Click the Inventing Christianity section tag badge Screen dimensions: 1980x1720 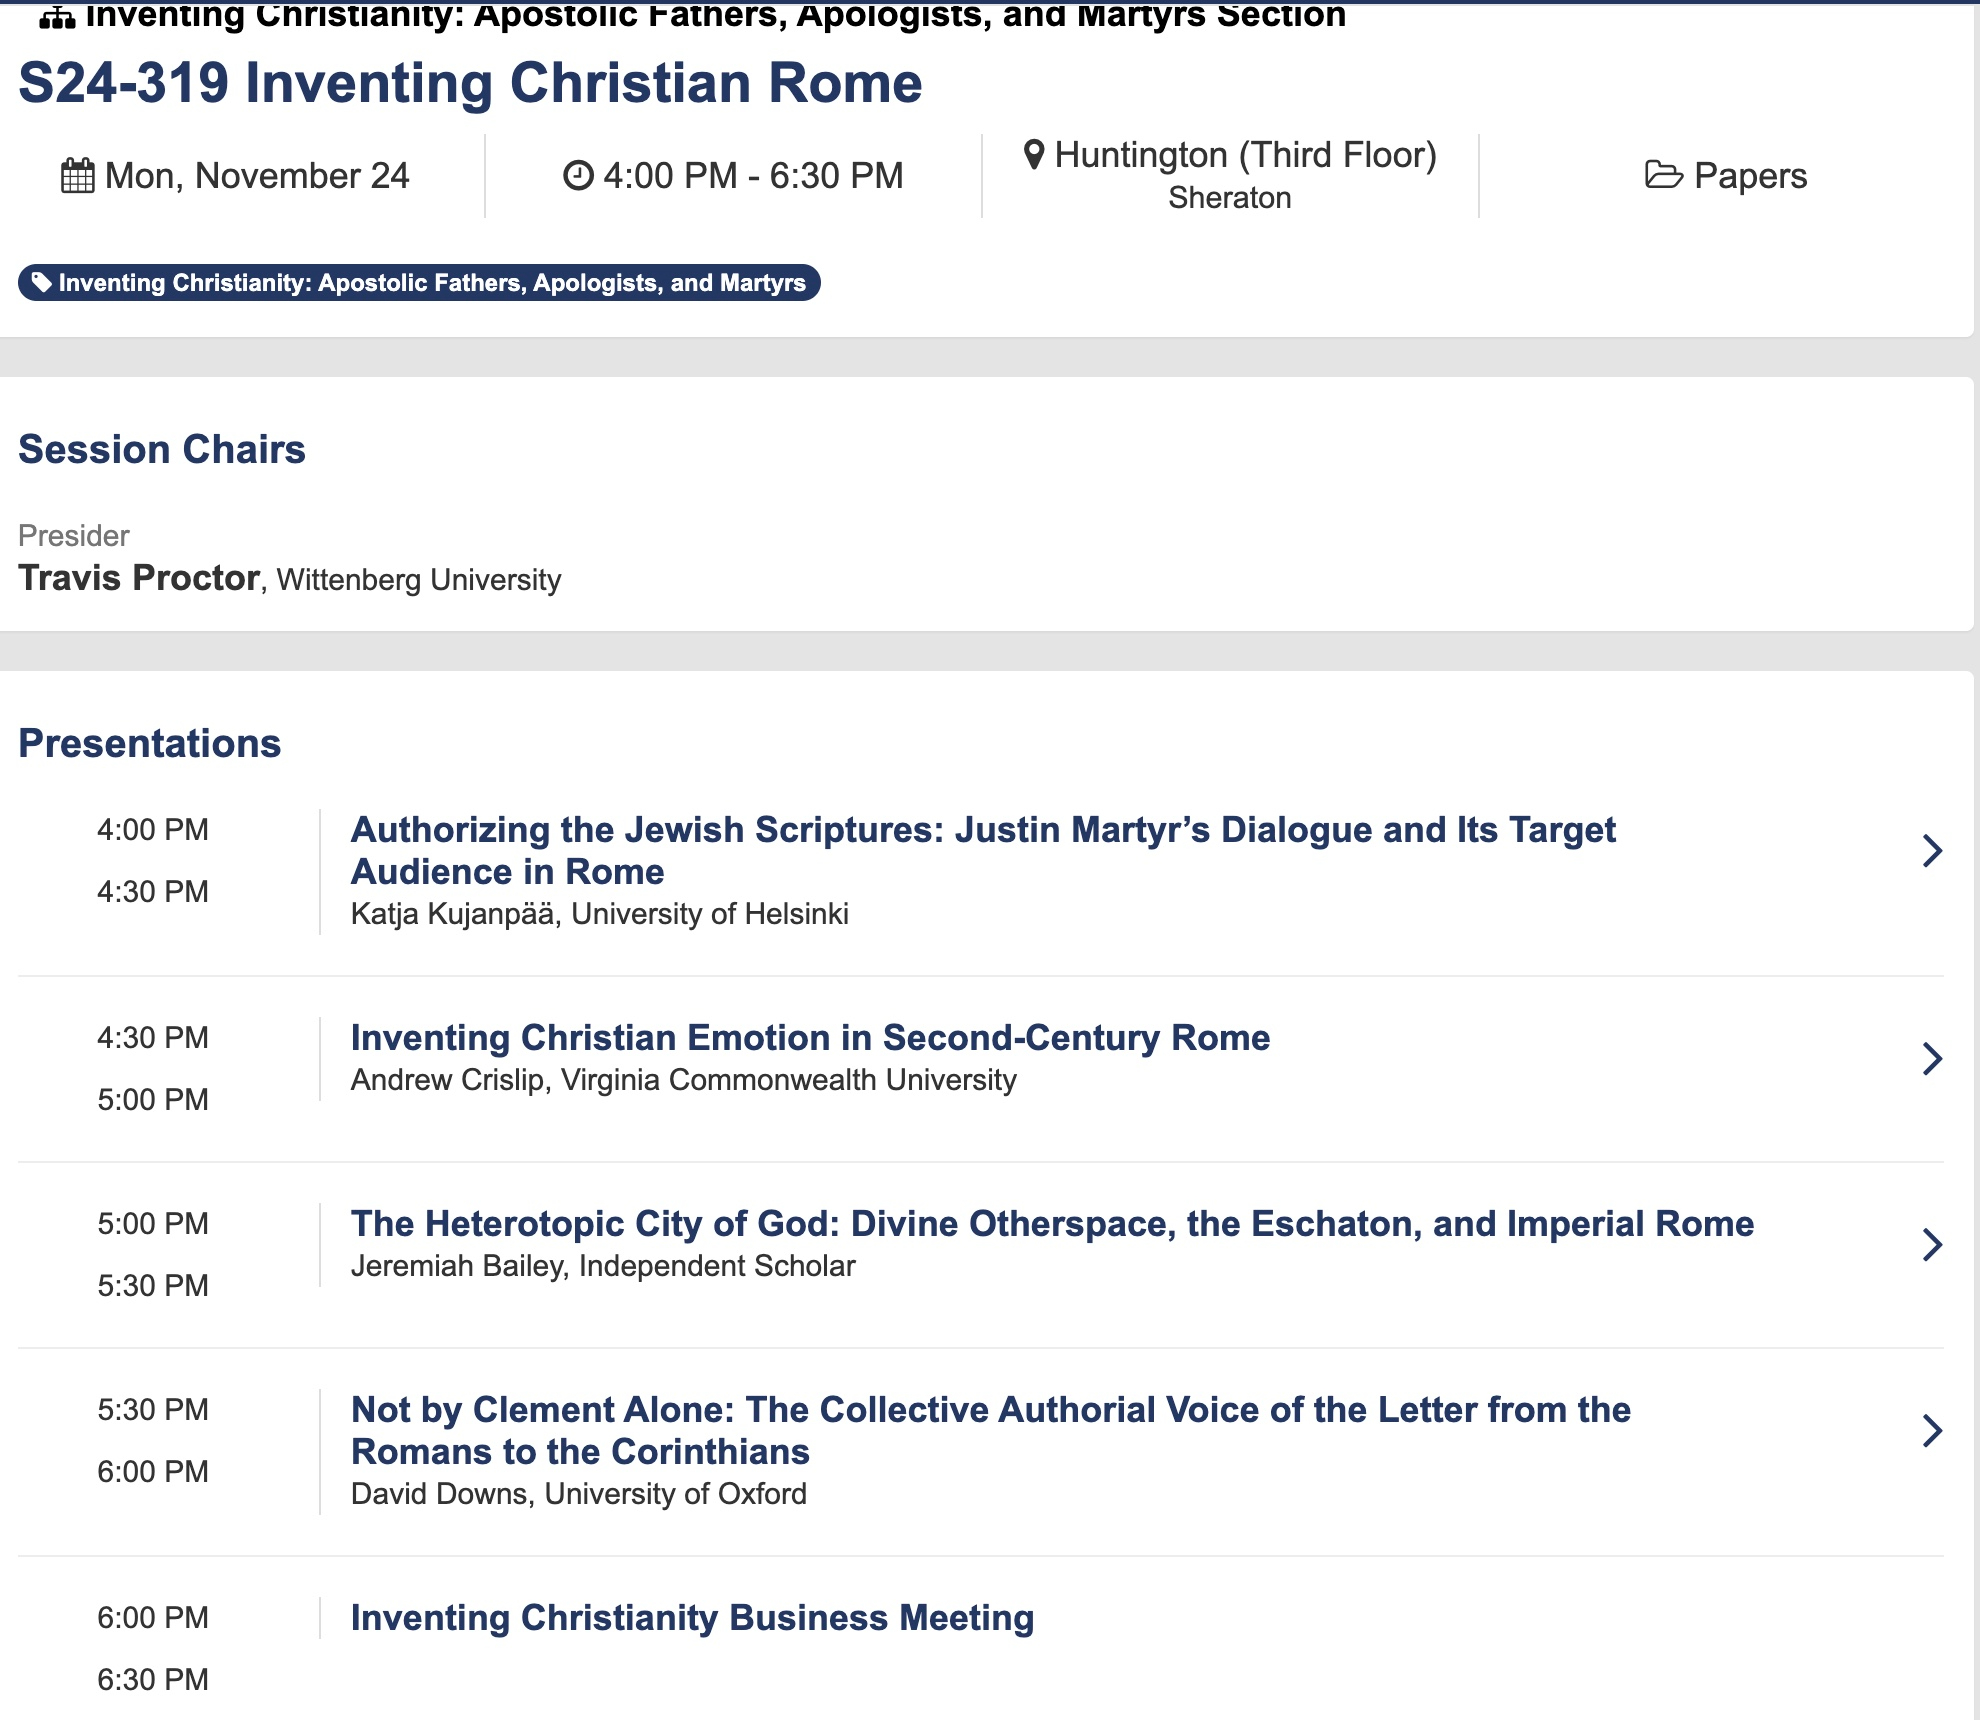pyautogui.click(x=430, y=283)
